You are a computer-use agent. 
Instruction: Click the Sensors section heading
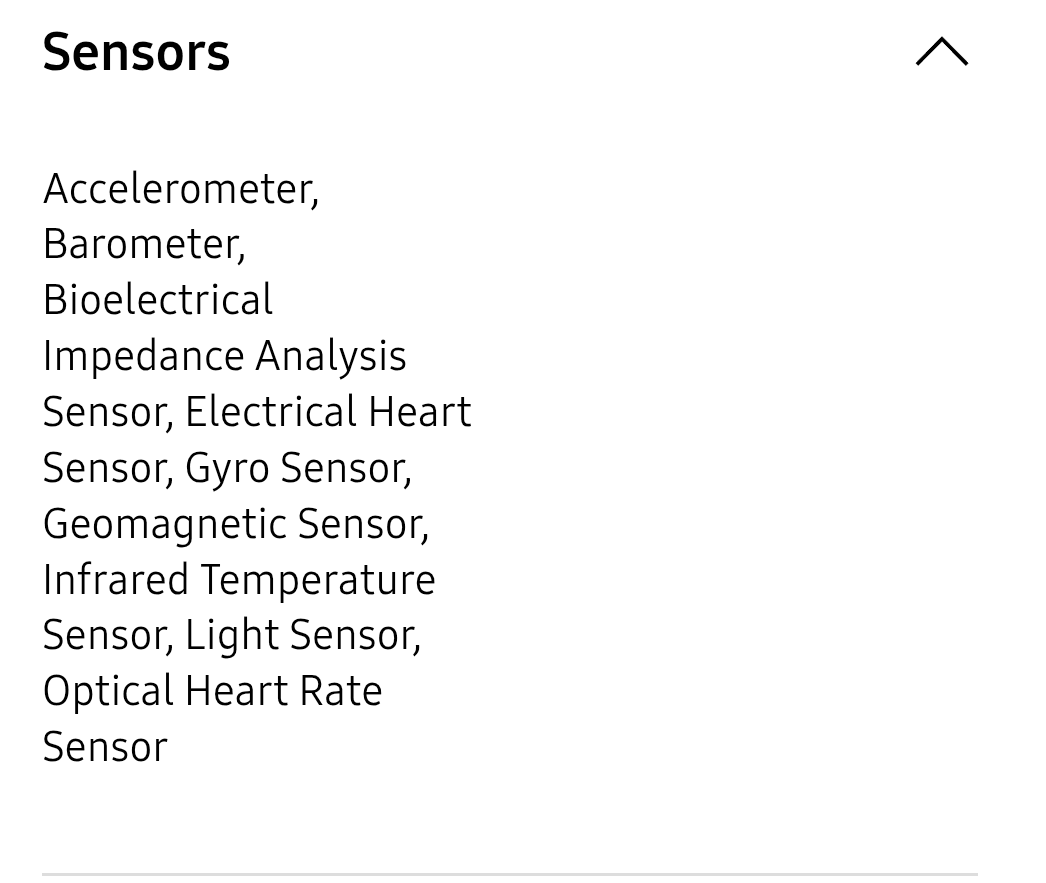pos(136,52)
